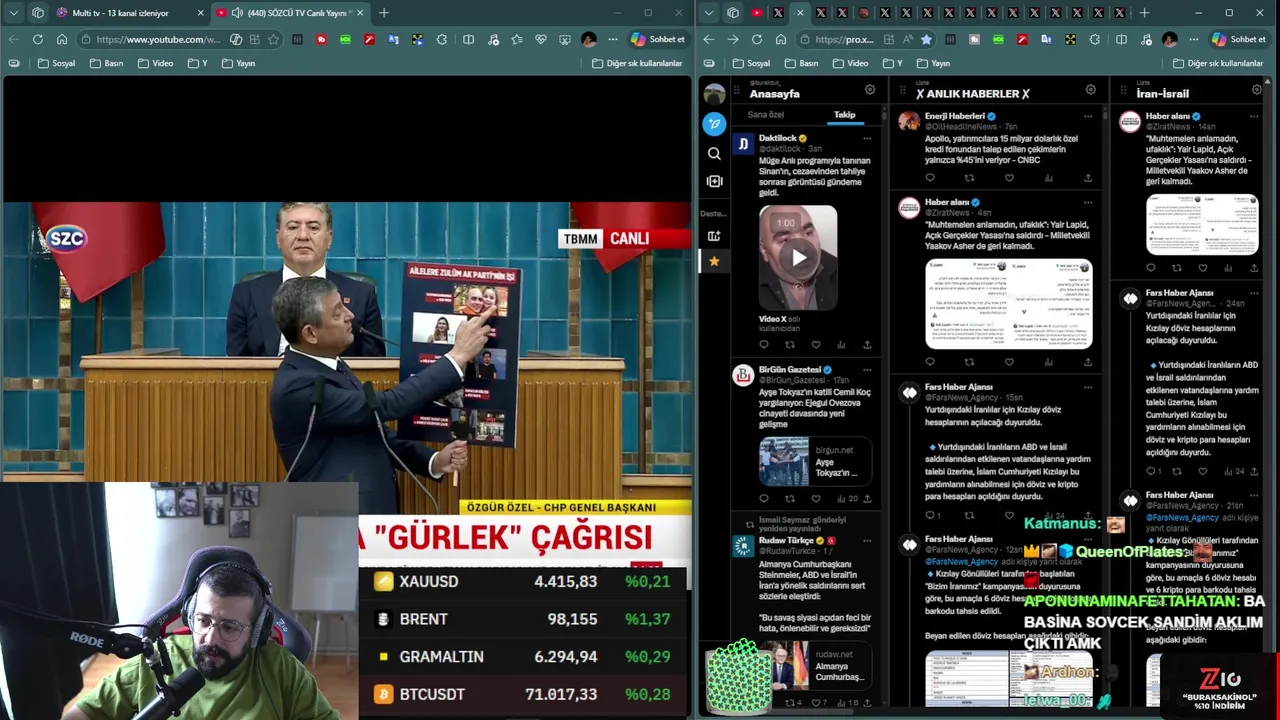Open tab search dropdown in right browser
The width and height of the screenshot is (1280, 720).
click(x=709, y=13)
